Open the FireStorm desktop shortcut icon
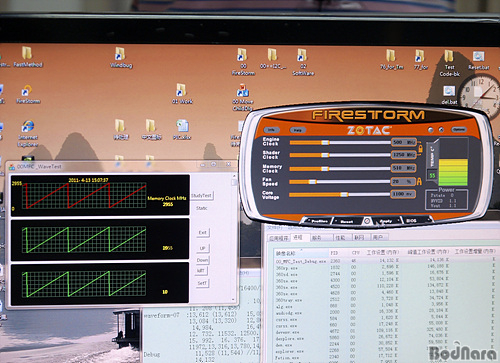Viewport: 500px width, 363px height. pos(28,95)
